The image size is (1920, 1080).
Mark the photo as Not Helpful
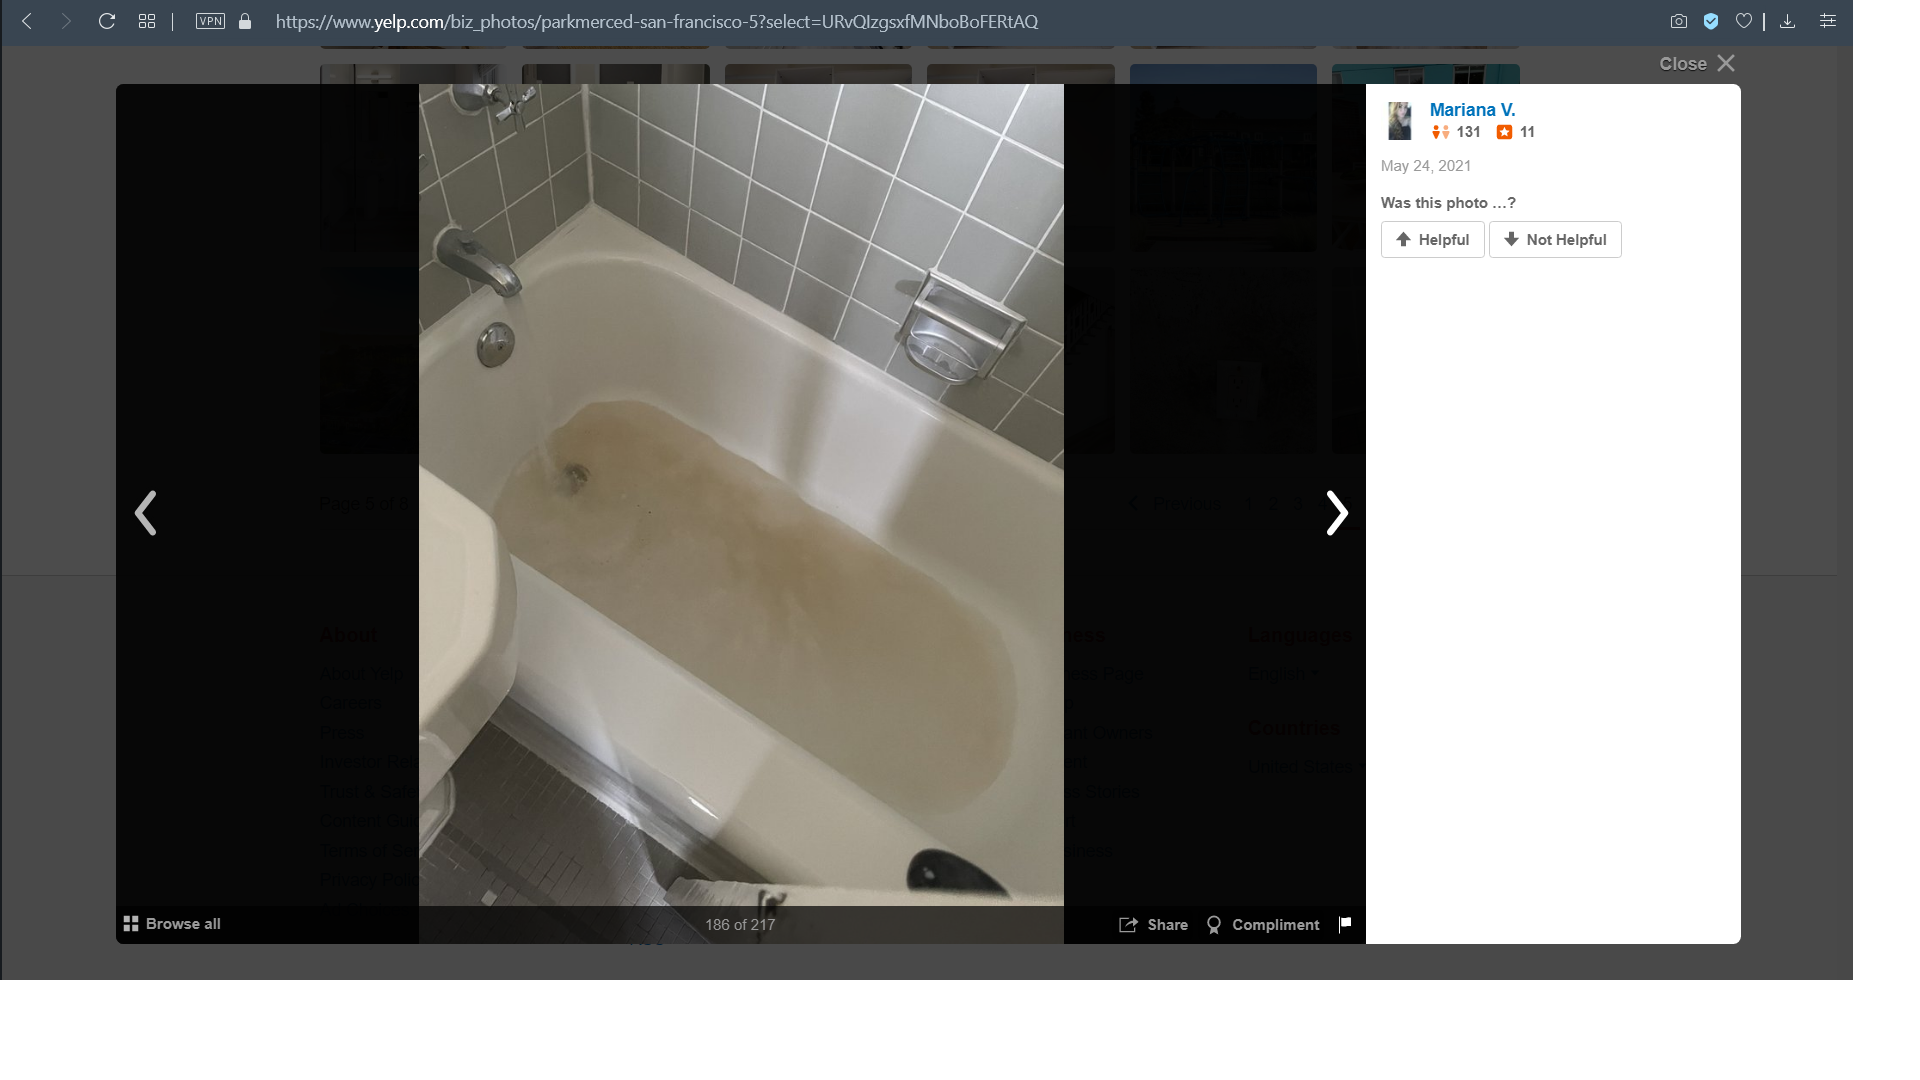click(x=1555, y=240)
